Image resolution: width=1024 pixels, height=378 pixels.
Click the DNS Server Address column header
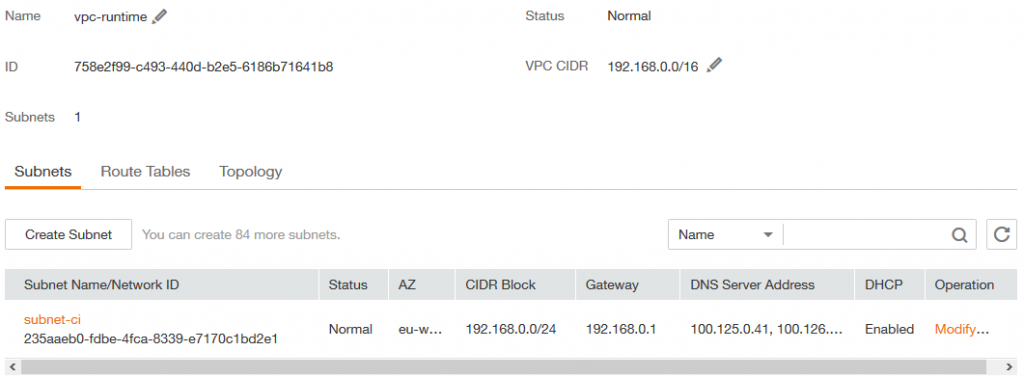752,285
